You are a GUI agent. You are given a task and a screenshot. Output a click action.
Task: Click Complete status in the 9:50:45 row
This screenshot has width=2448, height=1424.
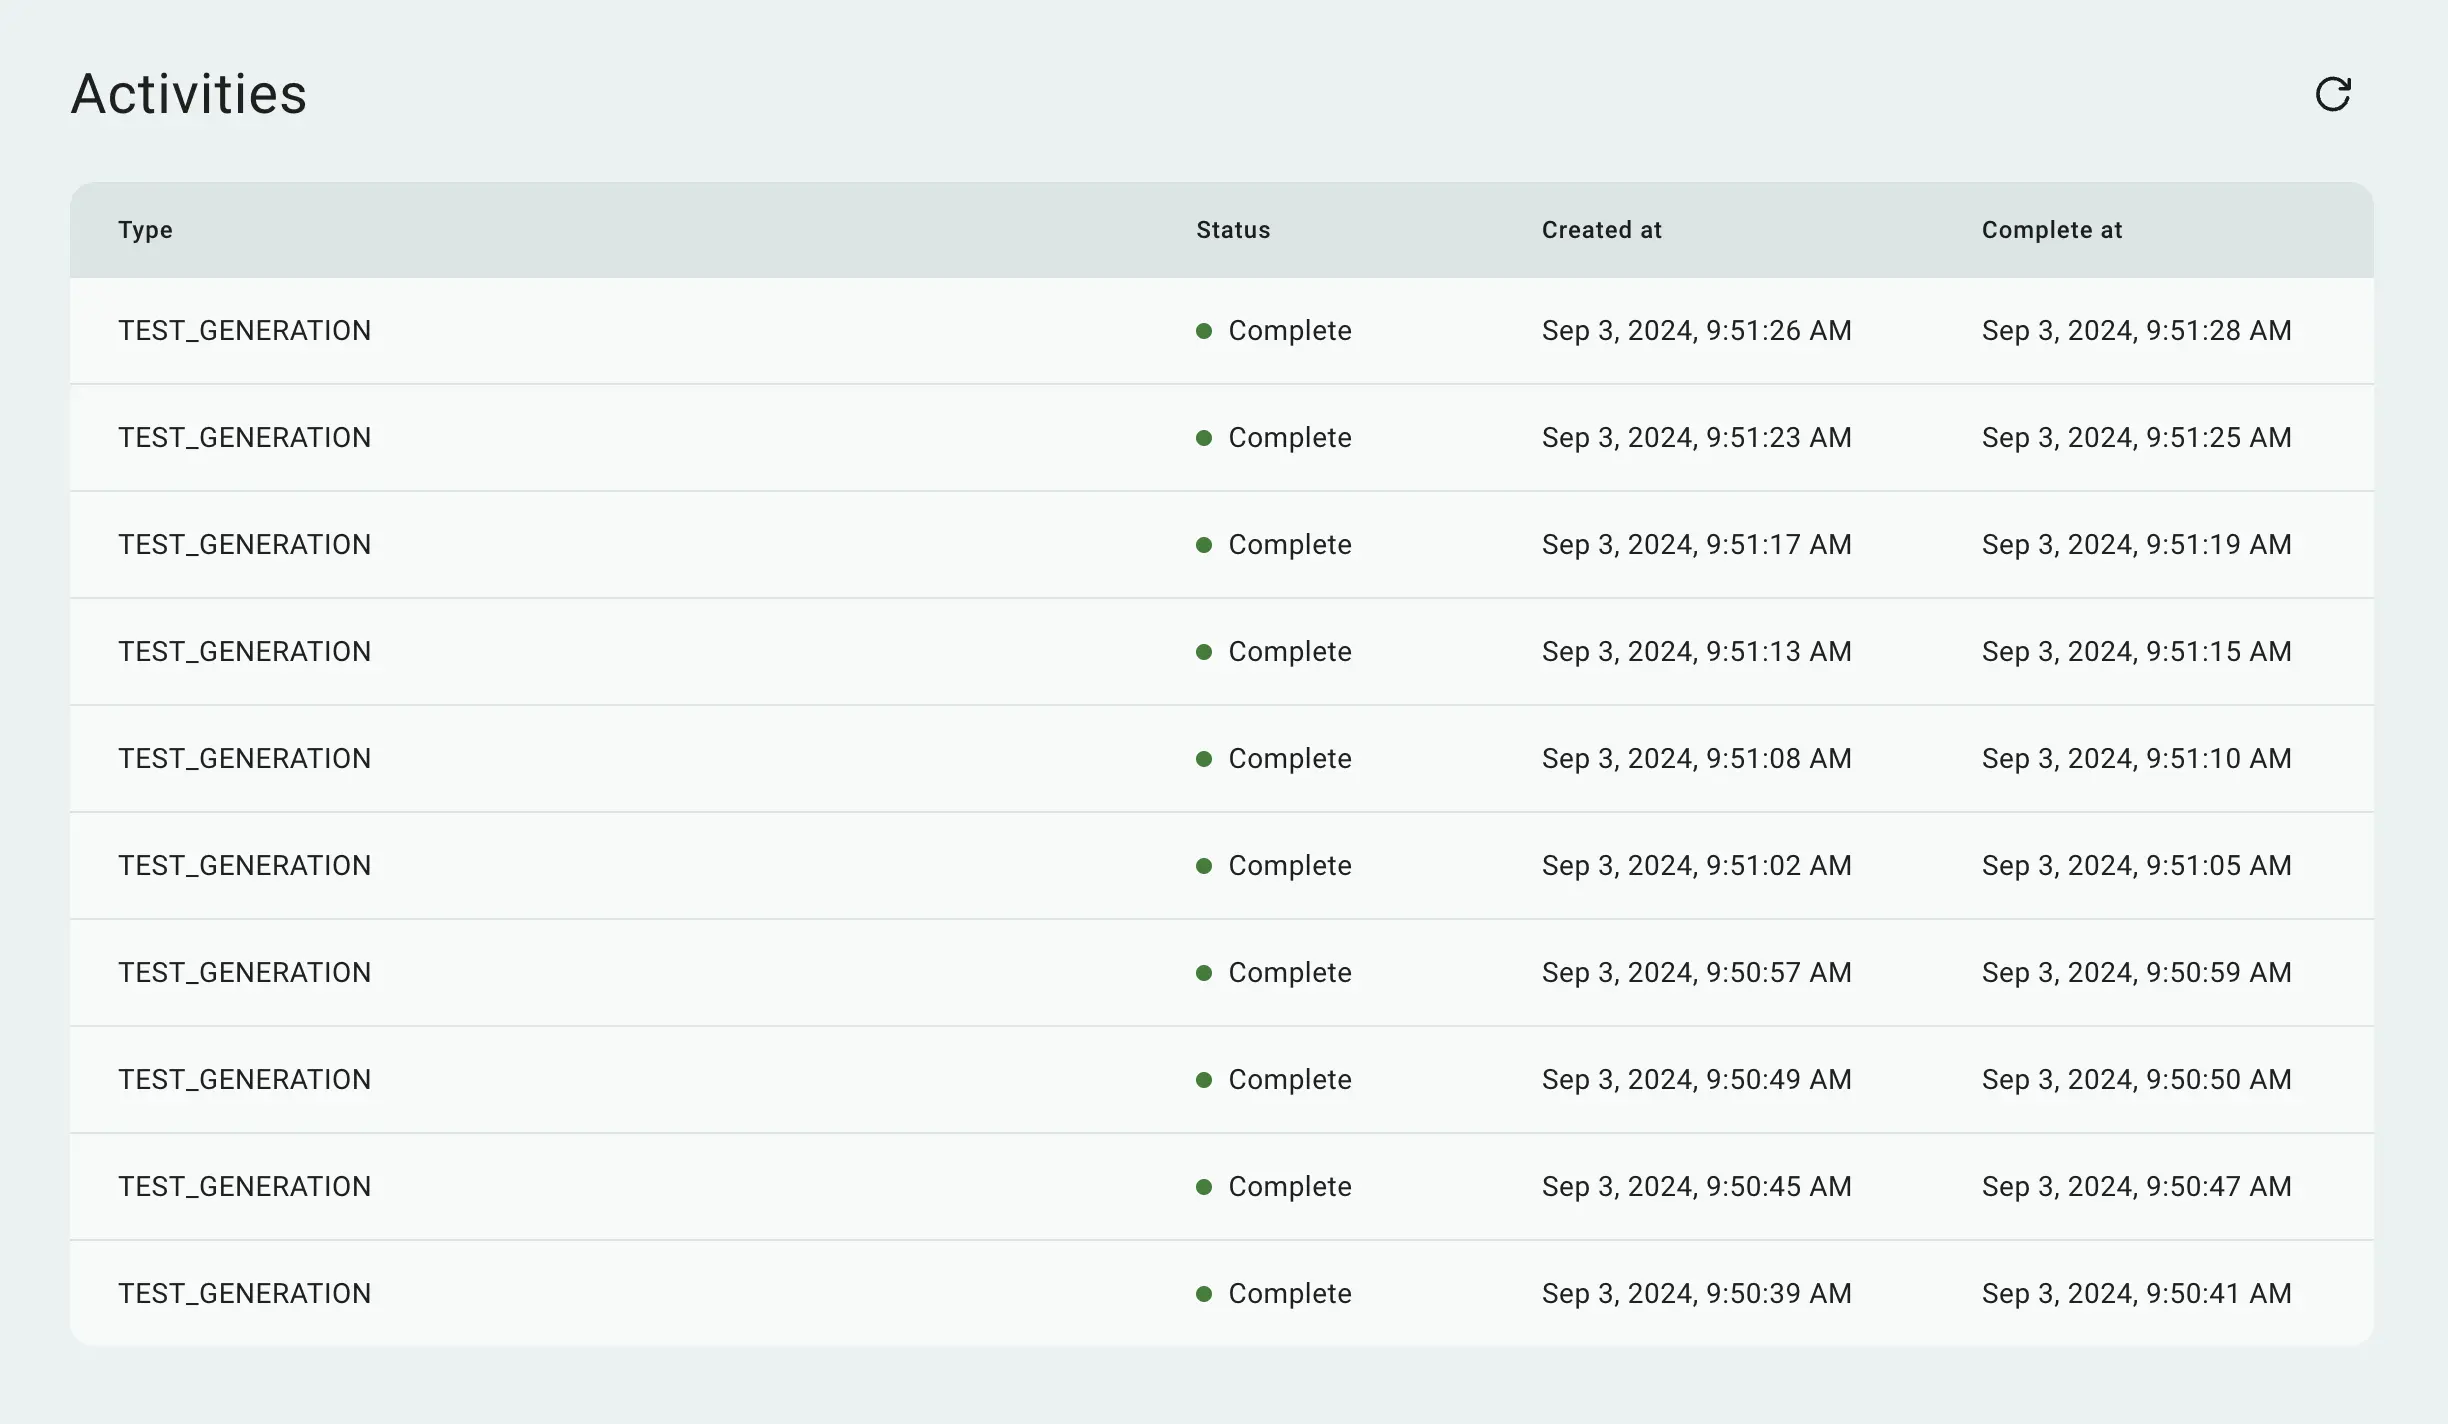[1274, 1187]
